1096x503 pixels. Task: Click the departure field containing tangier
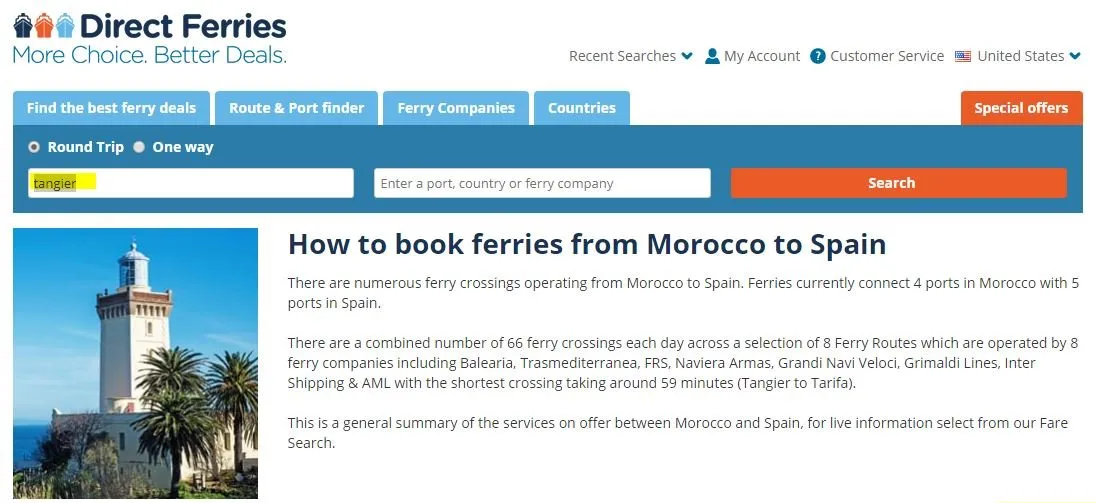tap(190, 183)
